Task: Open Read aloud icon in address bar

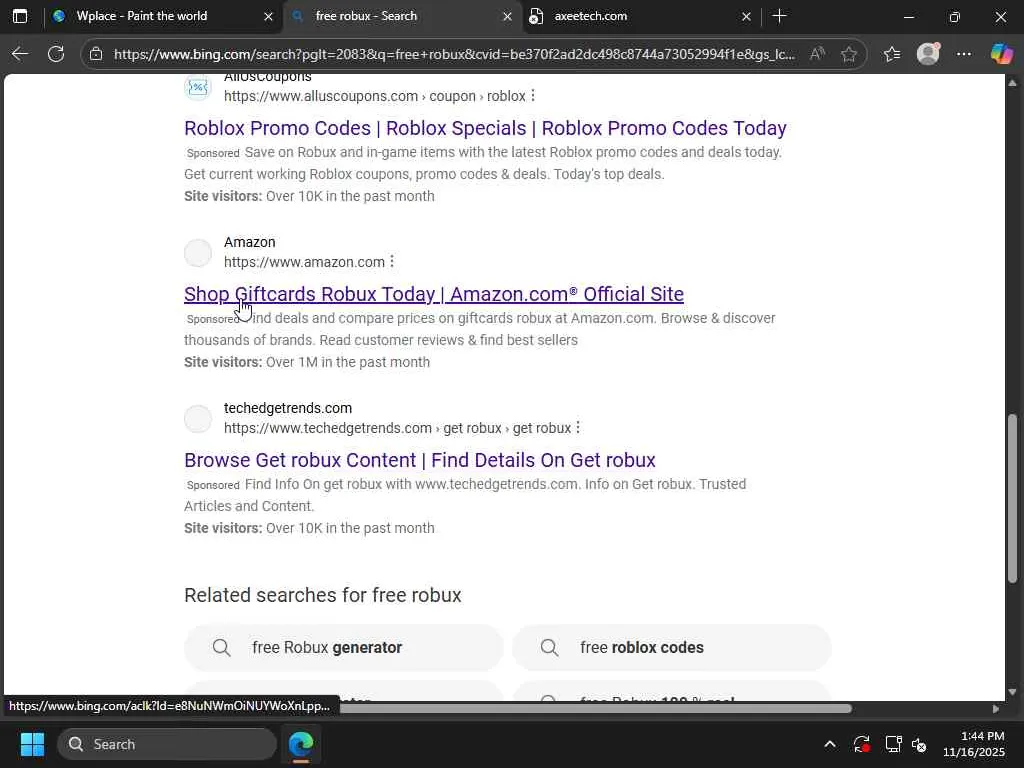Action: coord(817,54)
